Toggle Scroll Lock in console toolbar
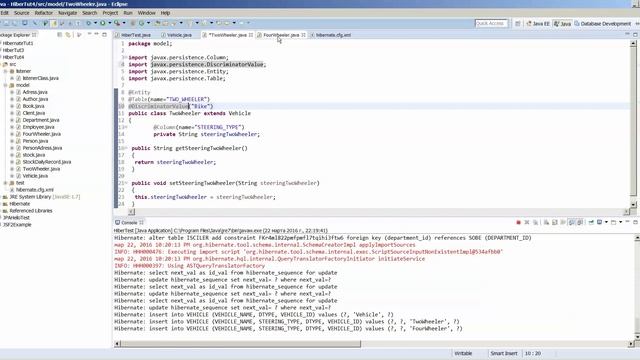 tap(555, 222)
